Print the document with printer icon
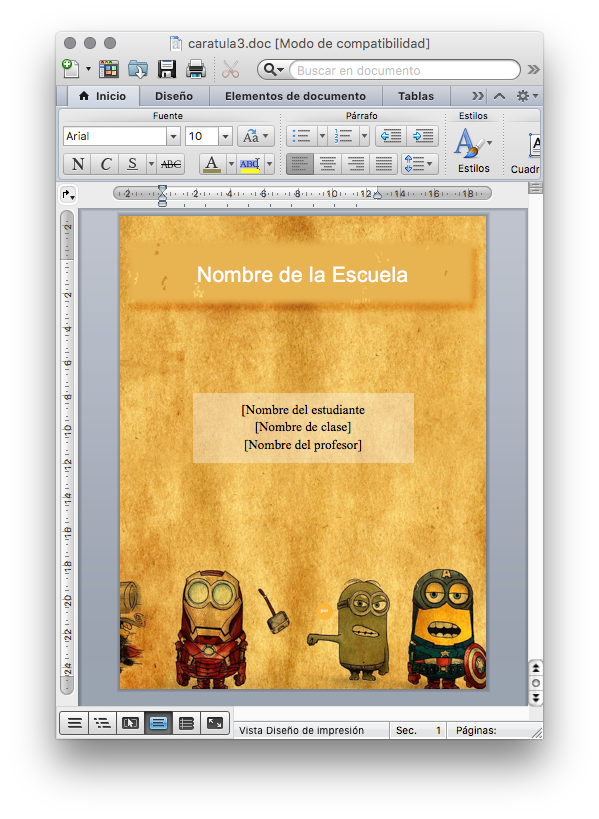This screenshot has width=599, height=819. [x=196, y=69]
